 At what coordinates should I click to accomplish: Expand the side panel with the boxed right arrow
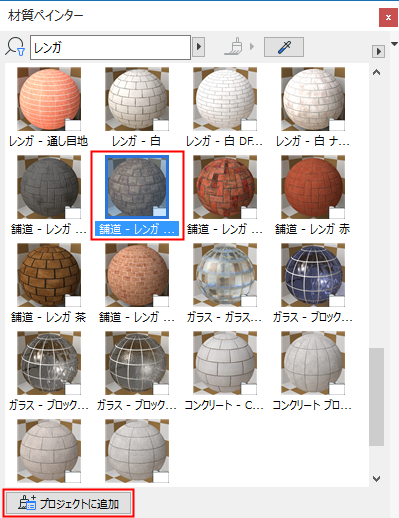378,51
